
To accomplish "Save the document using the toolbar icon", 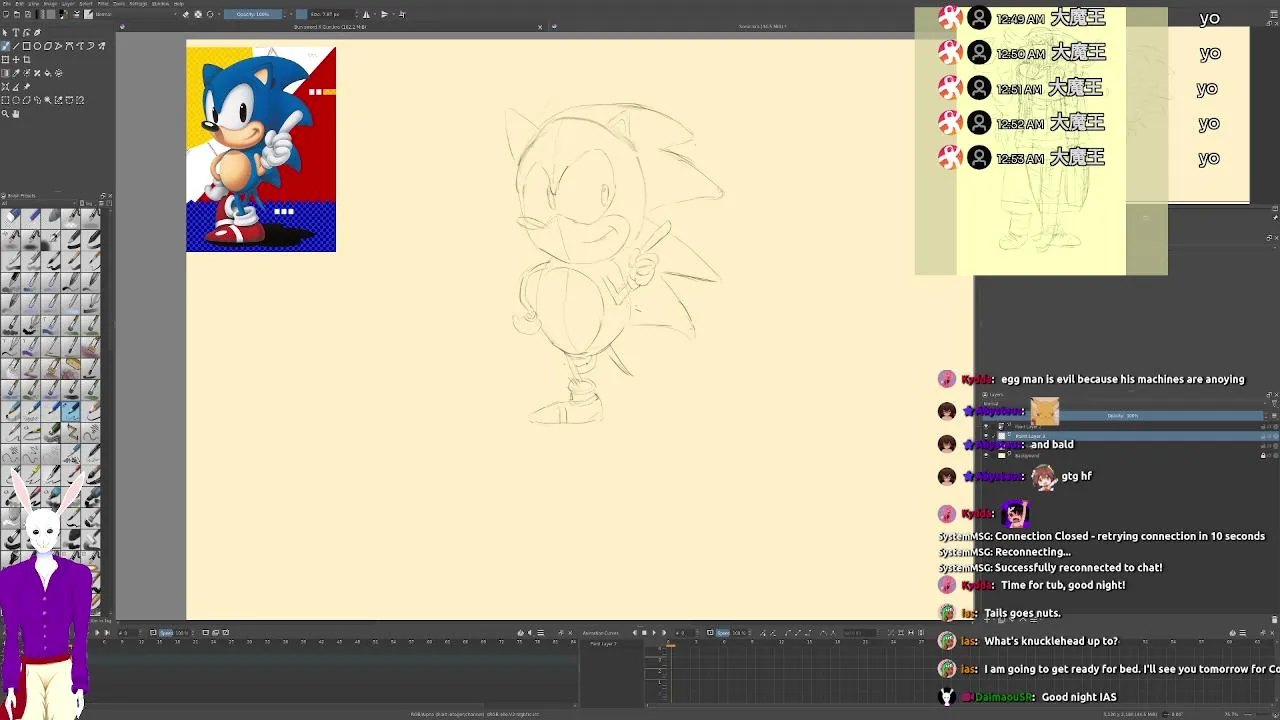I will click(28, 14).
